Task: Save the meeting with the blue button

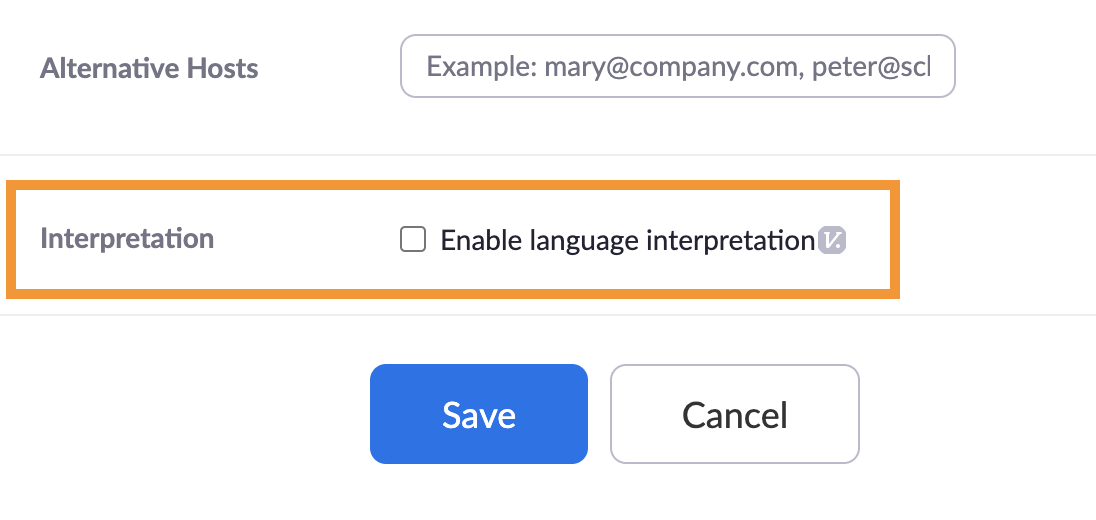Action: tap(479, 414)
